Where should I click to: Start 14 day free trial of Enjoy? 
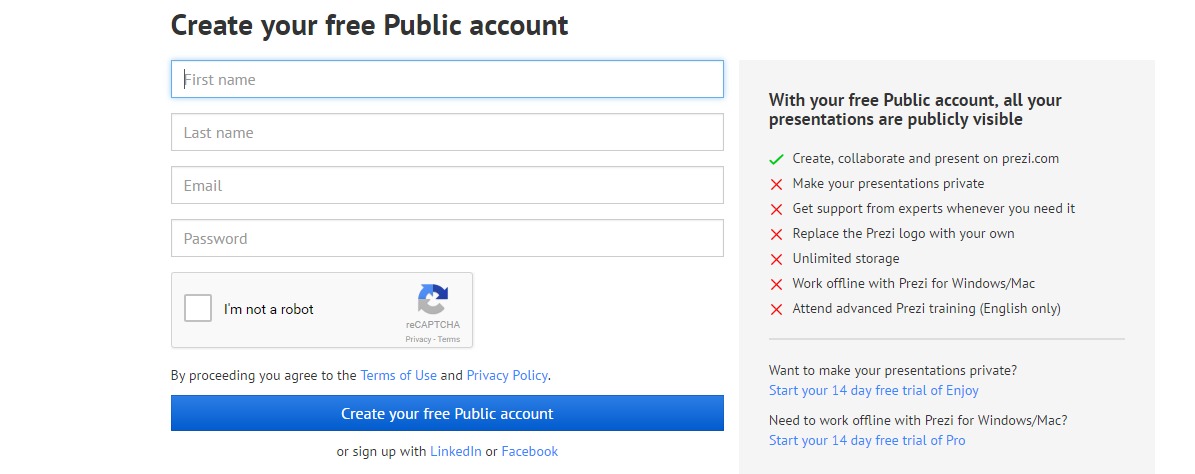click(873, 390)
